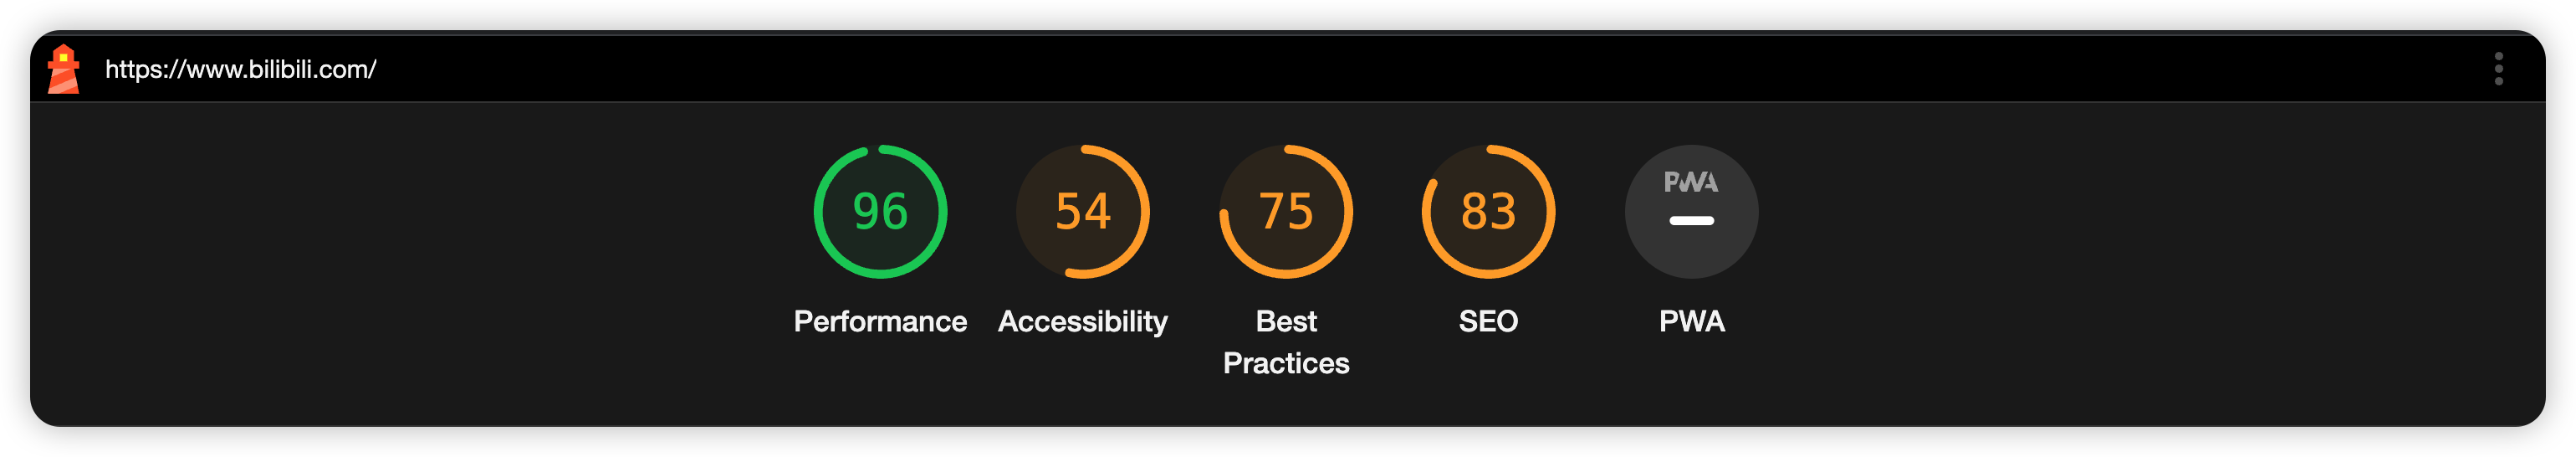The image size is (2576, 457).
Task: Open the three-dot tools menu
Action: 2498,69
